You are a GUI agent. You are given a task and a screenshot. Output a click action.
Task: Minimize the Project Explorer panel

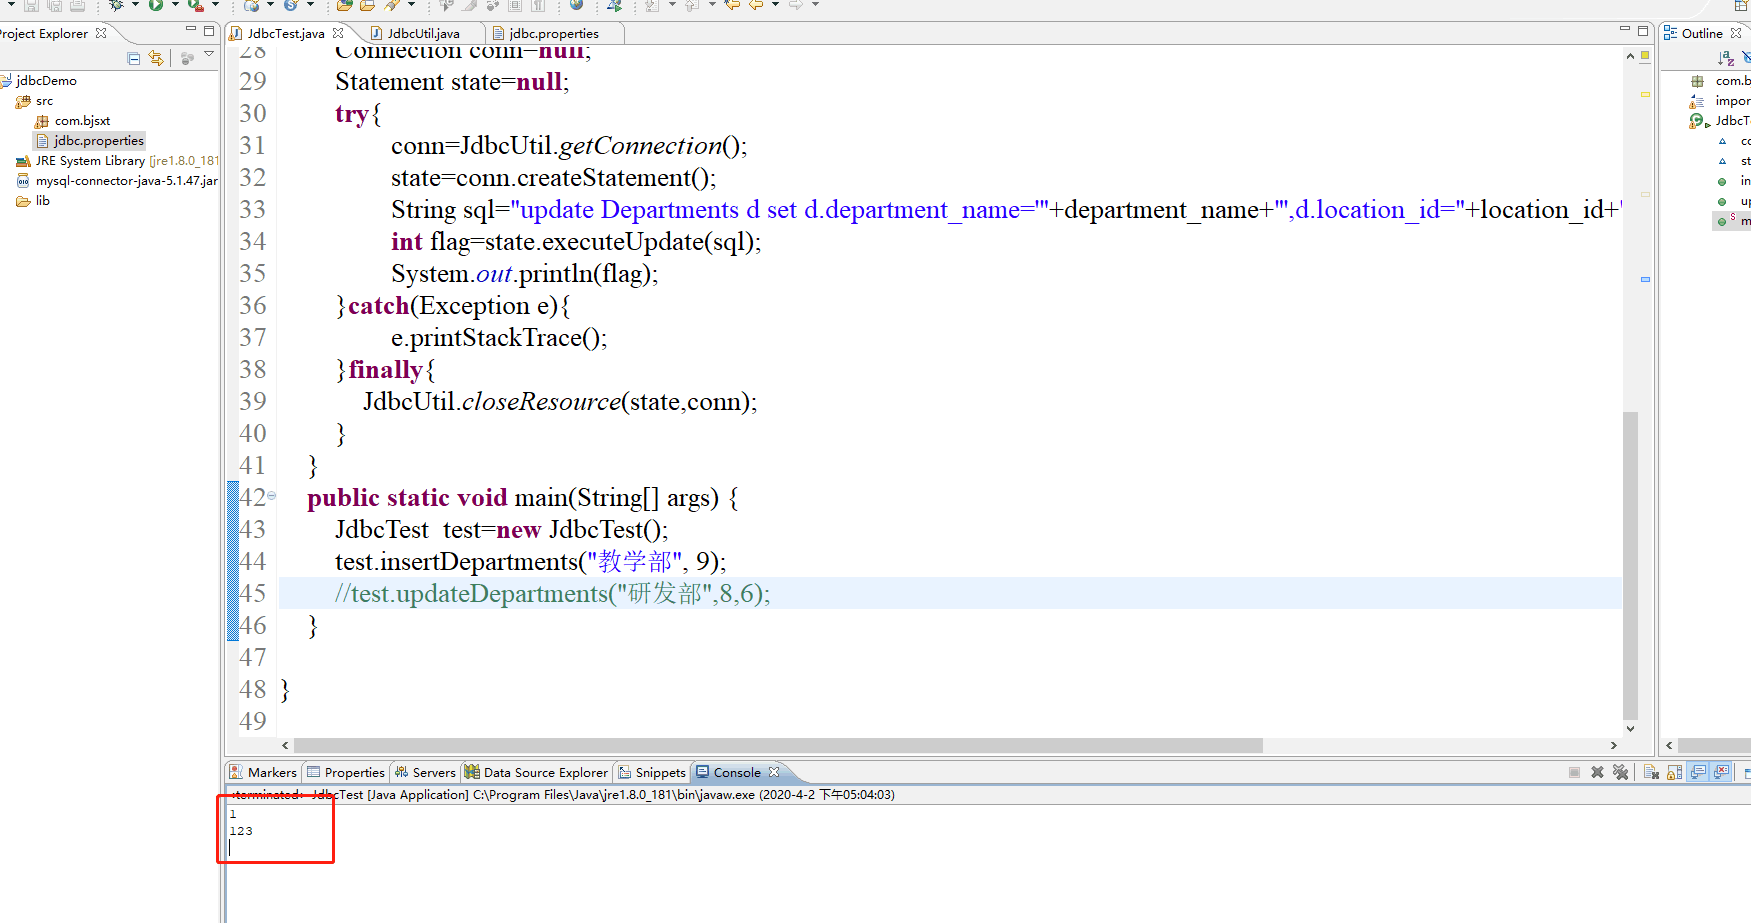pos(191,30)
